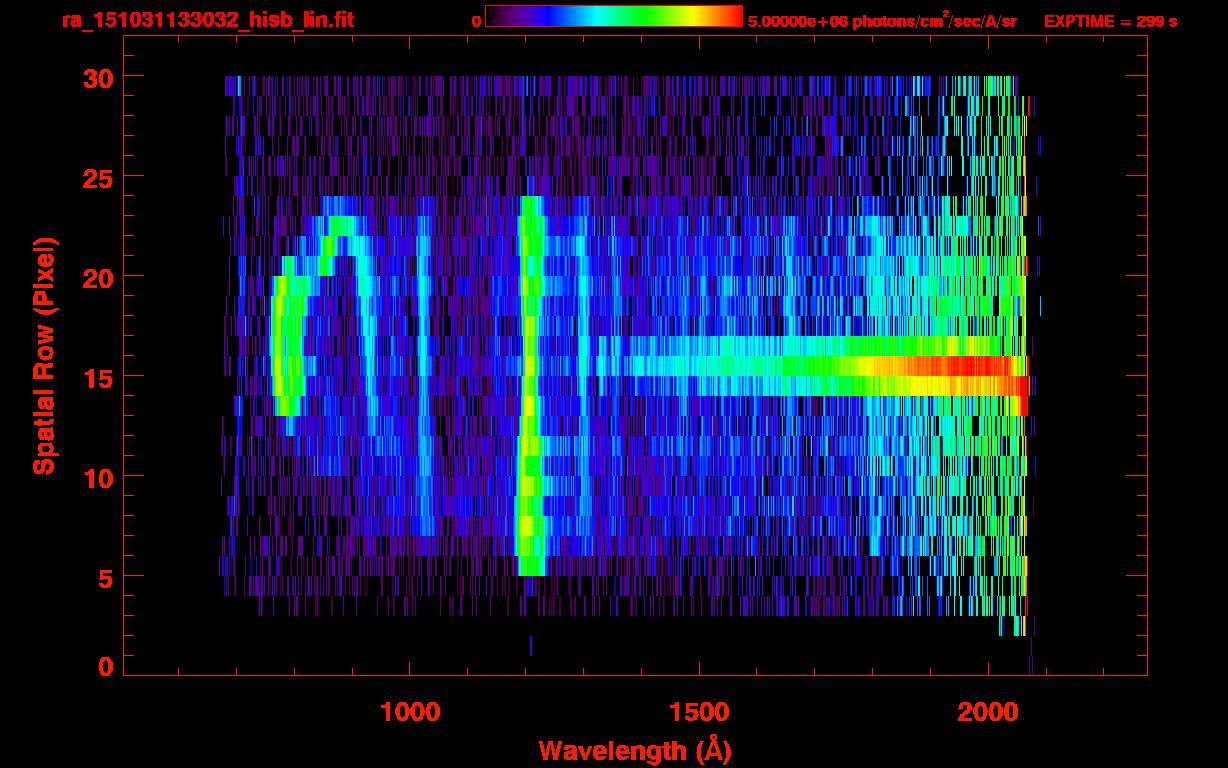This screenshot has width=1228, height=768.
Task: Click the Wavelength (Å) axis title
Action: (x=635, y=750)
